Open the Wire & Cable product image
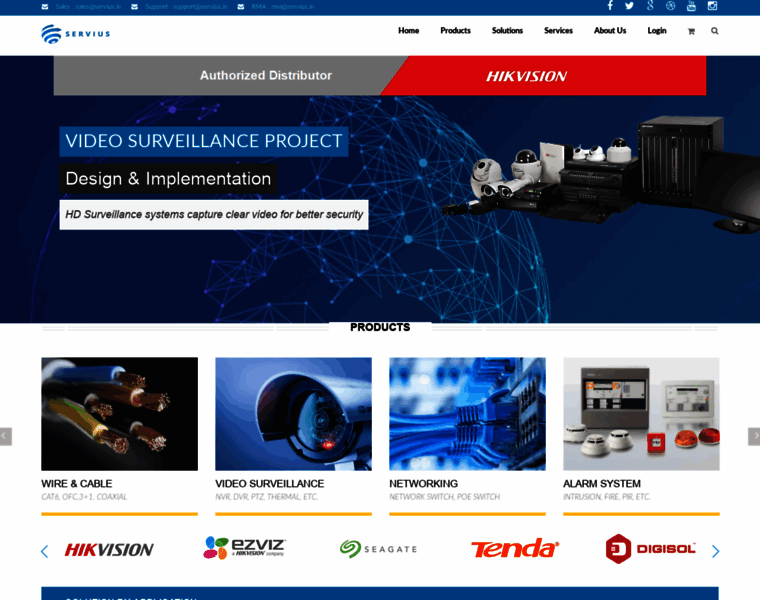 (x=119, y=414)
